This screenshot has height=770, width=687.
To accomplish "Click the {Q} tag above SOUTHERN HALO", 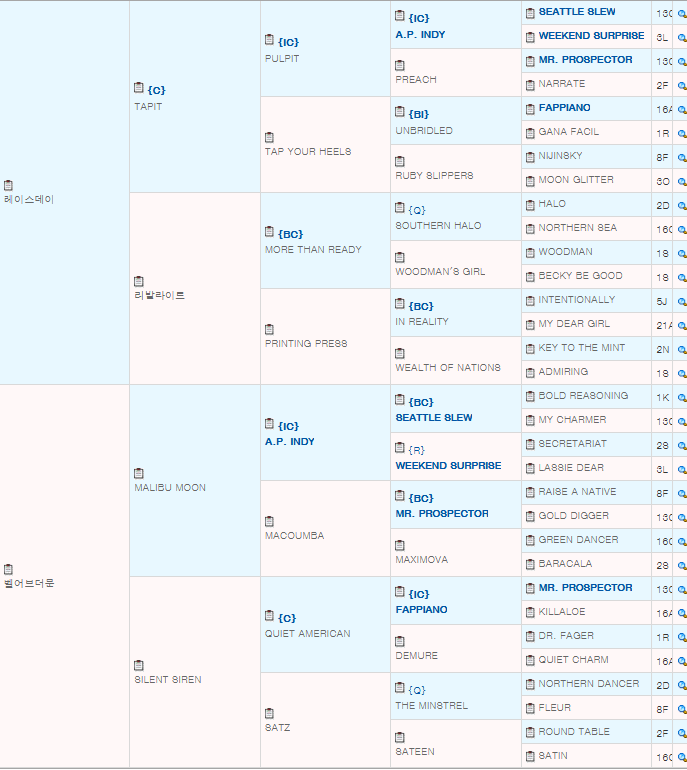I will [417, 211].
